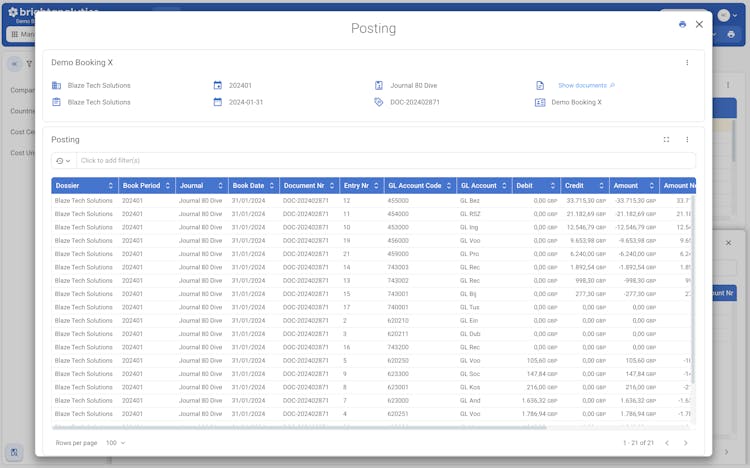This screenshot has width=750, height=468.
Task: Expand the Posting table to fullscreen
Action: (666, 140)
